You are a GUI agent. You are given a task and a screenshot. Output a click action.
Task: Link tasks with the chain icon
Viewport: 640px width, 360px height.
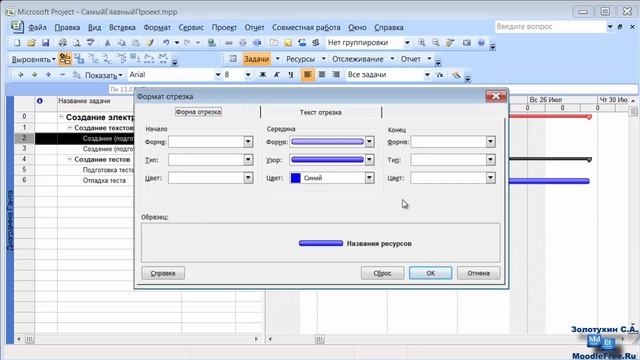click(229, 42)
